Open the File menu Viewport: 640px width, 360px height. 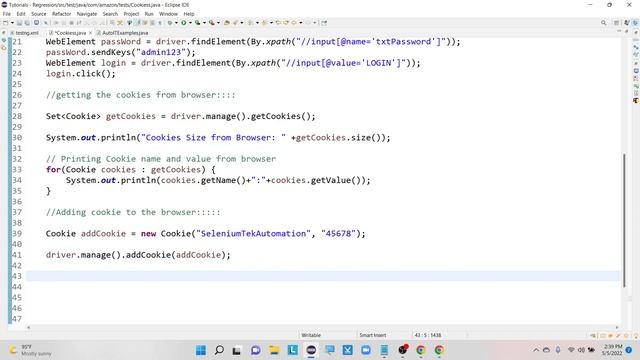[x=7, y=14]
